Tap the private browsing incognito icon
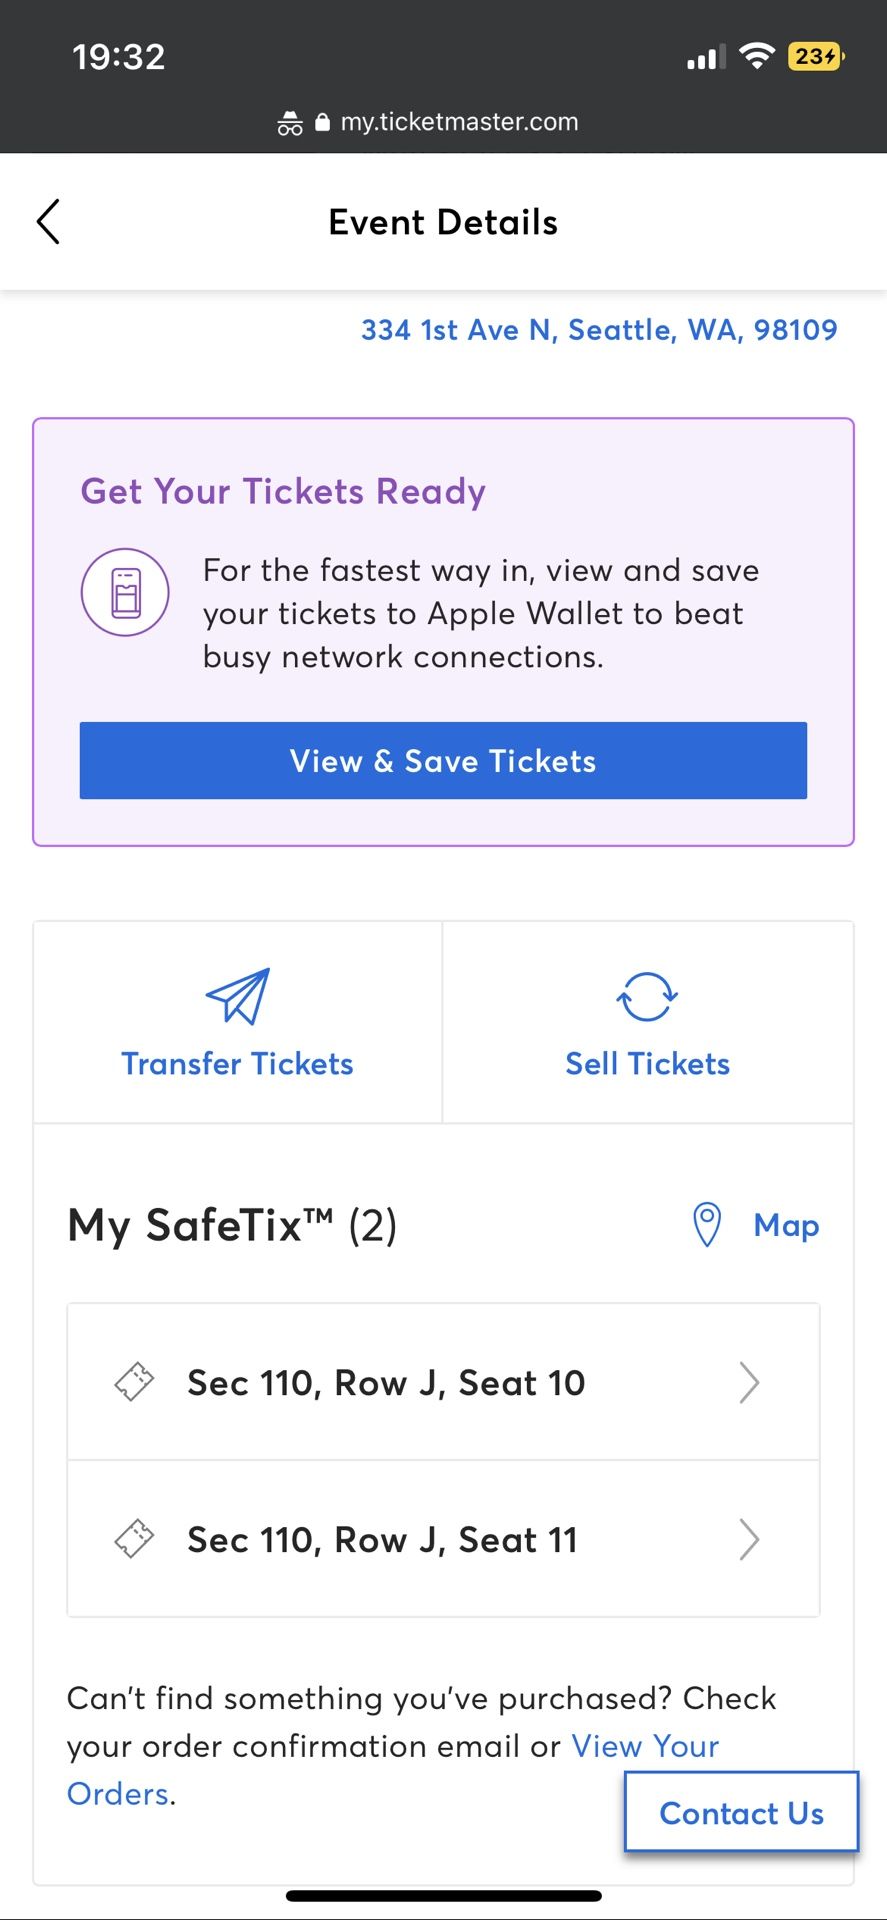The image size is (887, 1920). pyautogui.click(x=290, y=123)
